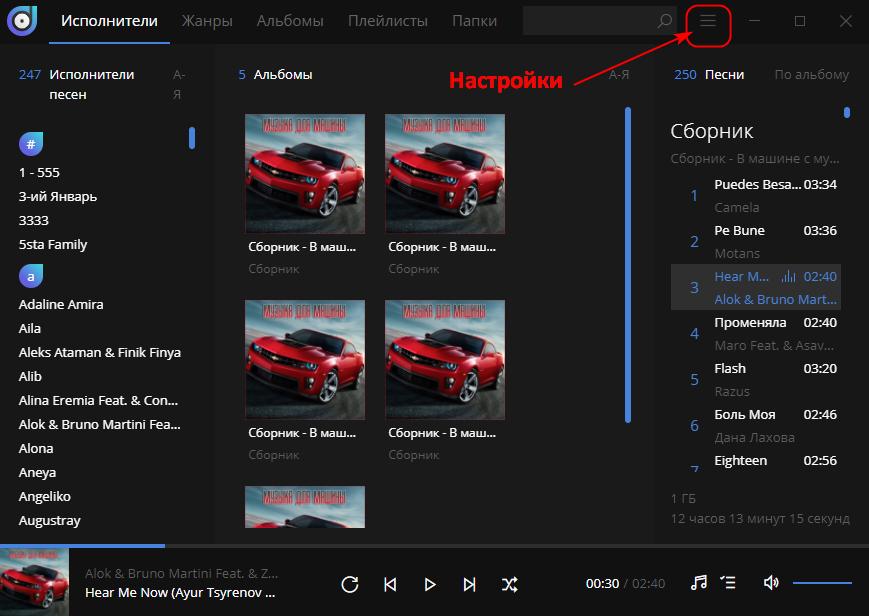Select artist 'Alina Eremia Feat. & Con...'
The width and height of the screenshot is (869, 616).
click(98, 400)
